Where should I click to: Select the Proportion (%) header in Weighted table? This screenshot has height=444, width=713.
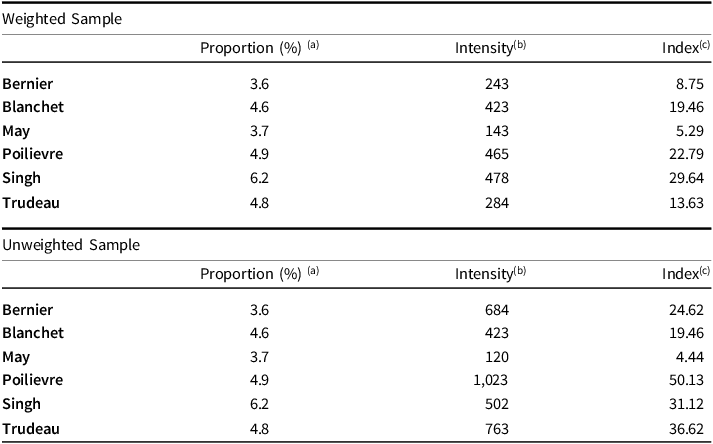[251, 48]
